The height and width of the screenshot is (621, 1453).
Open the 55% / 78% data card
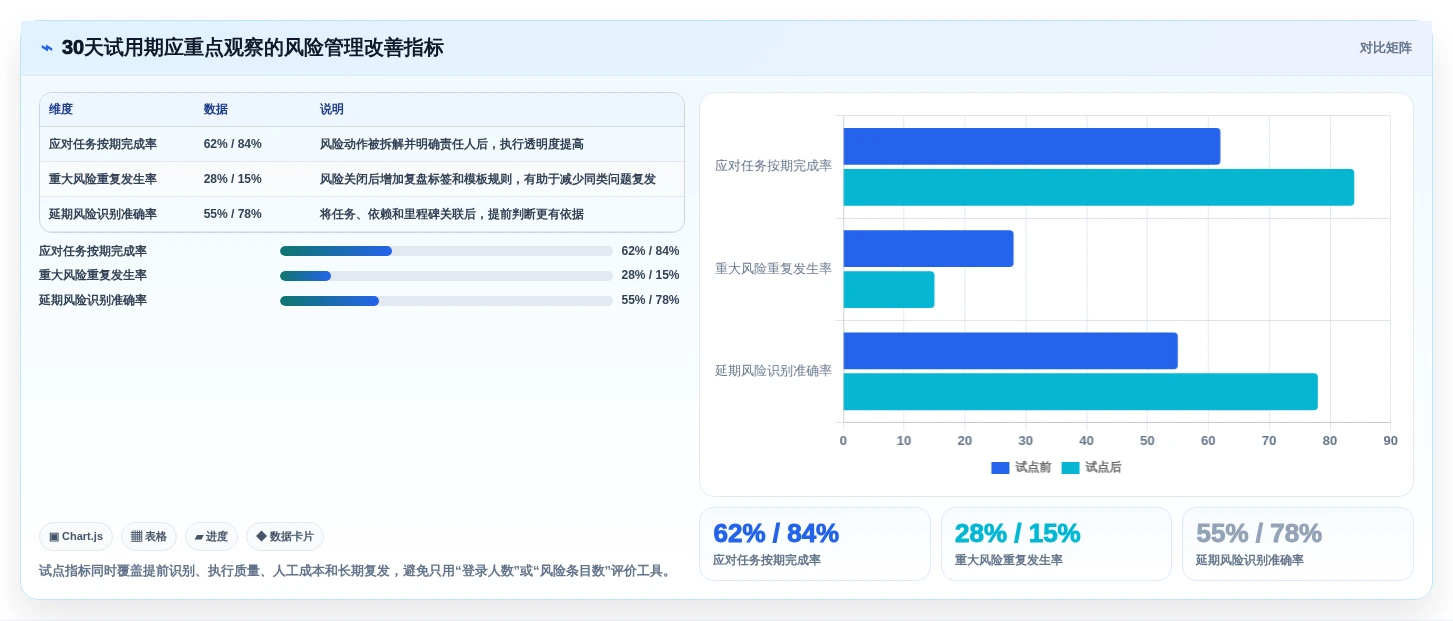[1298, 544]
